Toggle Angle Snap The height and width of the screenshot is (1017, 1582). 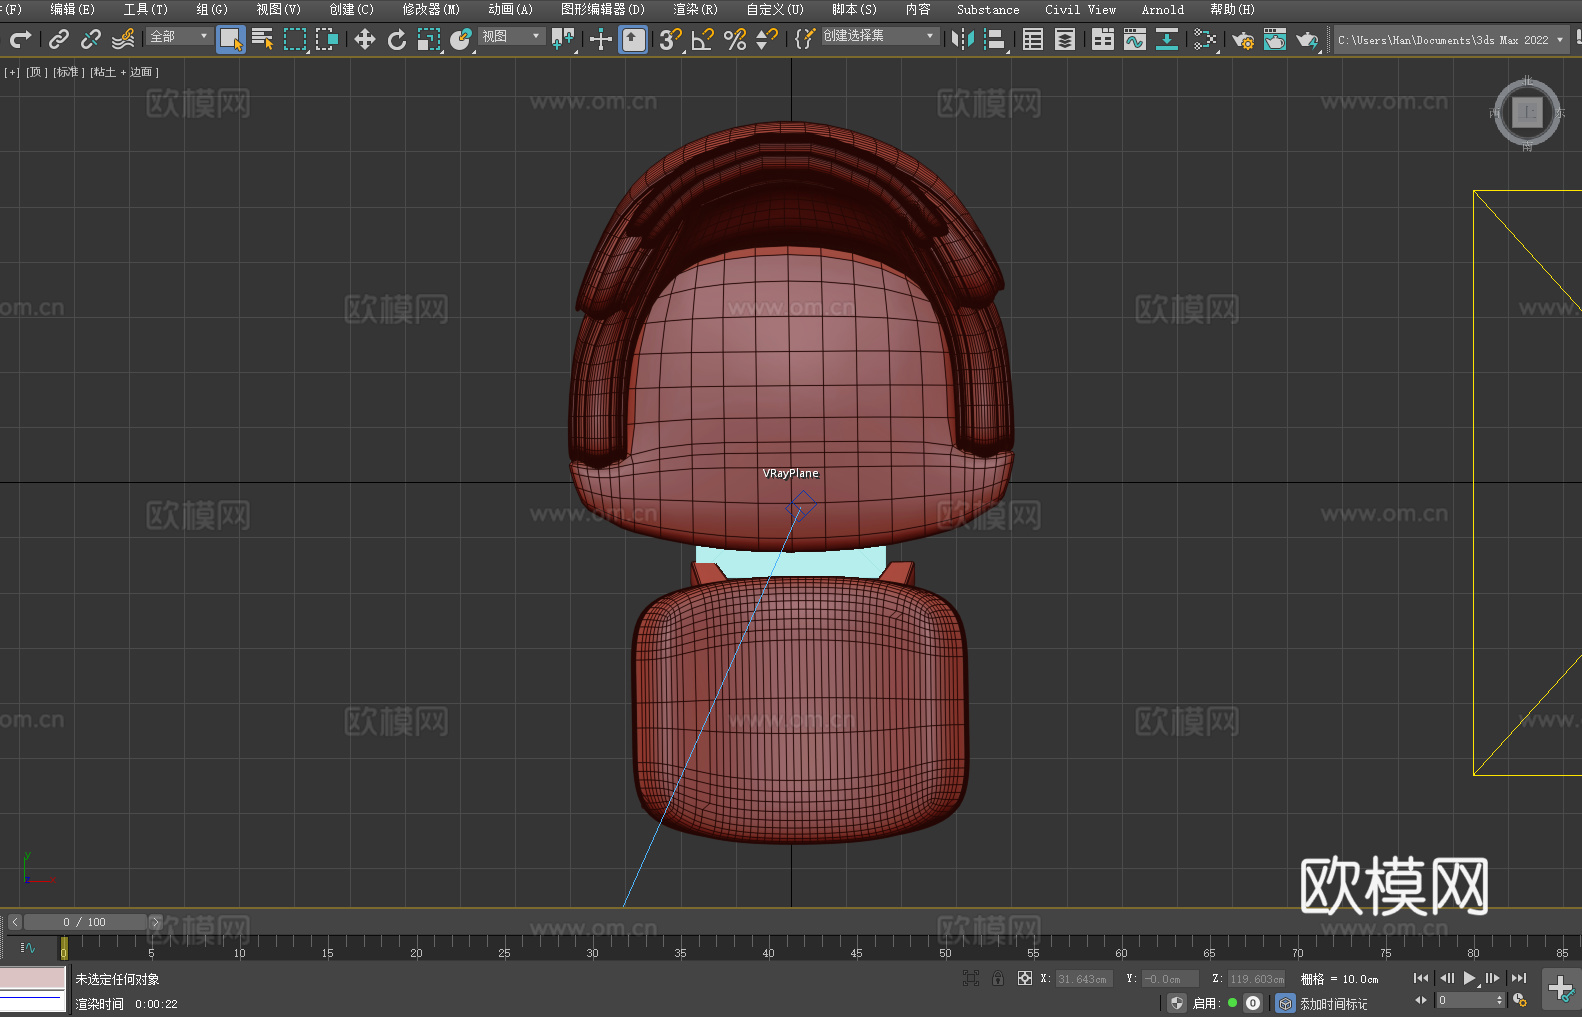[x=703, y=39]
